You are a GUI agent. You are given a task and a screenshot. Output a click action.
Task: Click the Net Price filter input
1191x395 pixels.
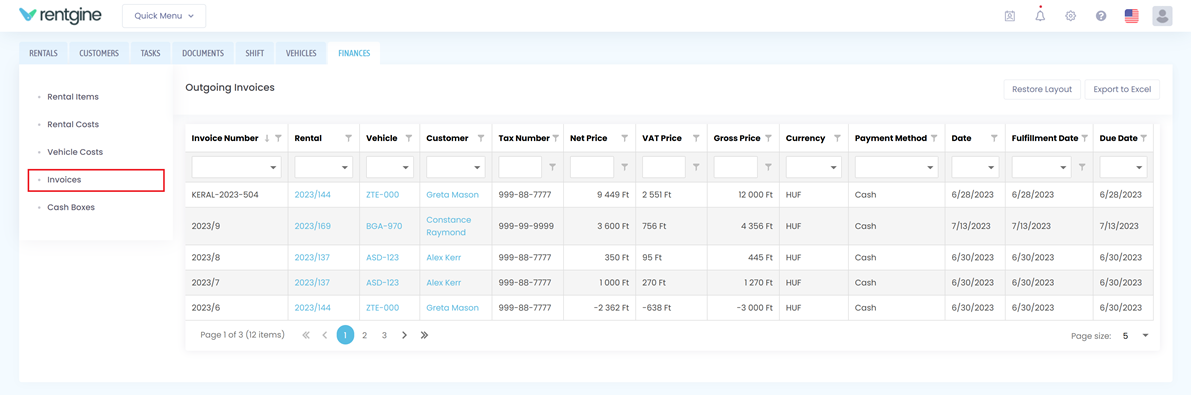(x=592, y=167)
